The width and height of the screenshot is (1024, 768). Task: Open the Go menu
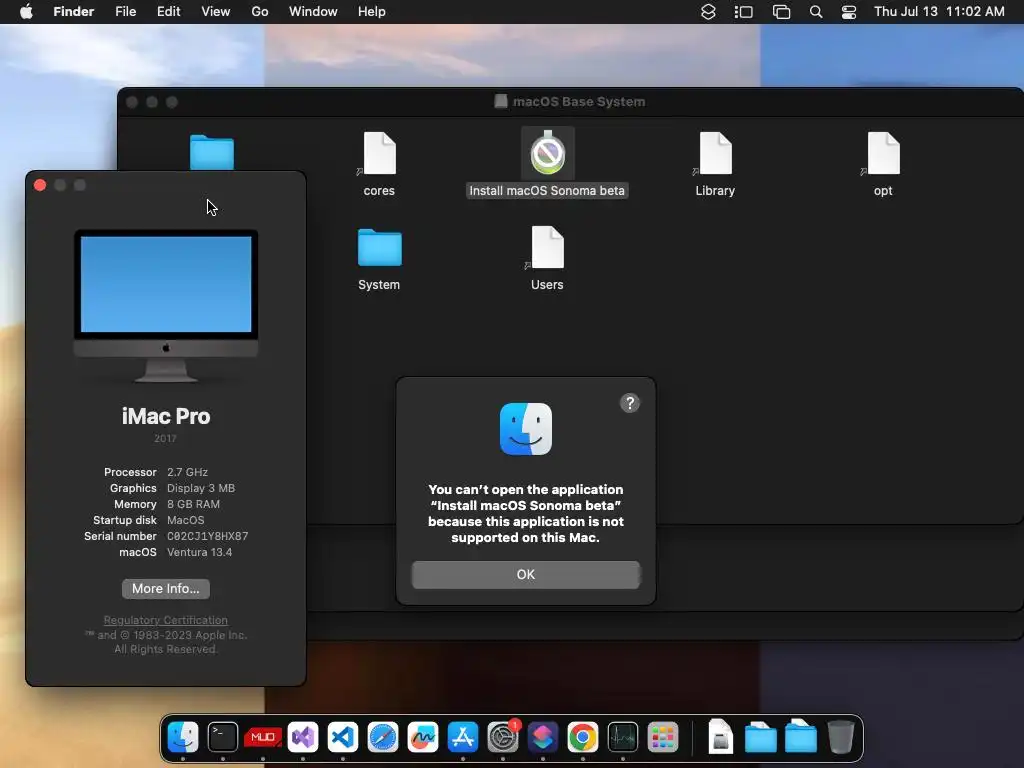[x=260, y=12]
